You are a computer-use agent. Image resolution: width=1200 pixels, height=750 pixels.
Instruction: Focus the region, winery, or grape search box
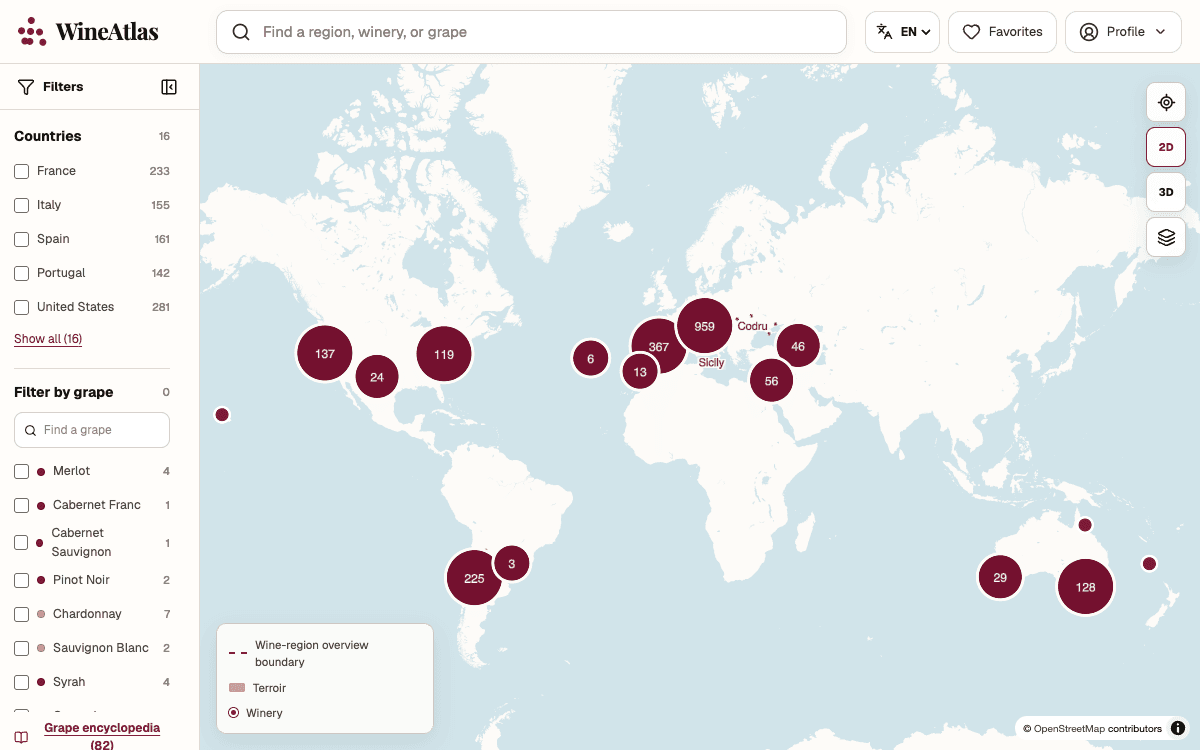pos(531,32)
